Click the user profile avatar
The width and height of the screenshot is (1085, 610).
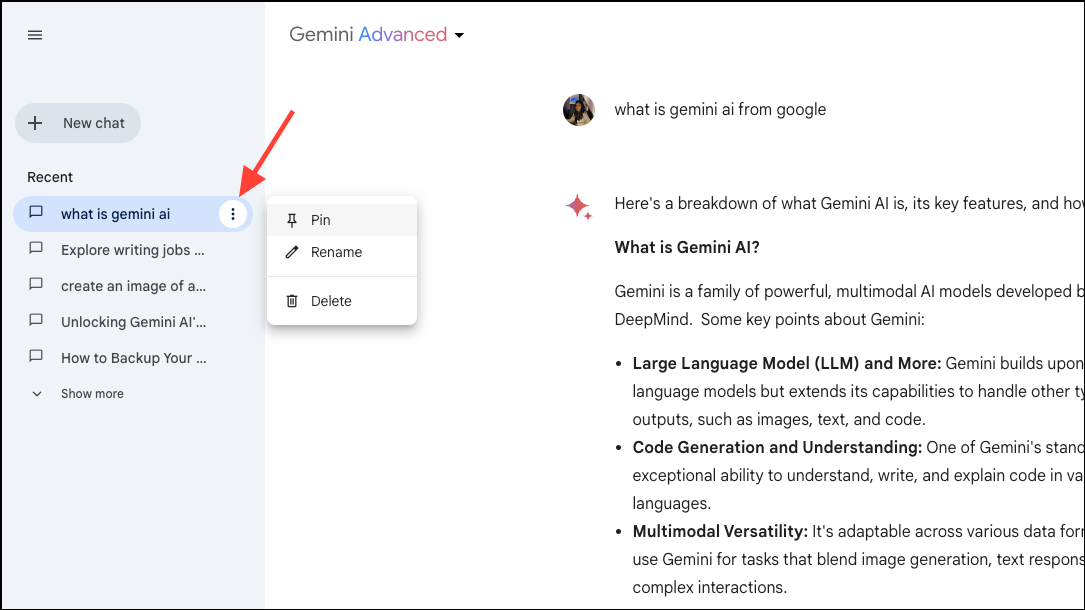(579, 109)
